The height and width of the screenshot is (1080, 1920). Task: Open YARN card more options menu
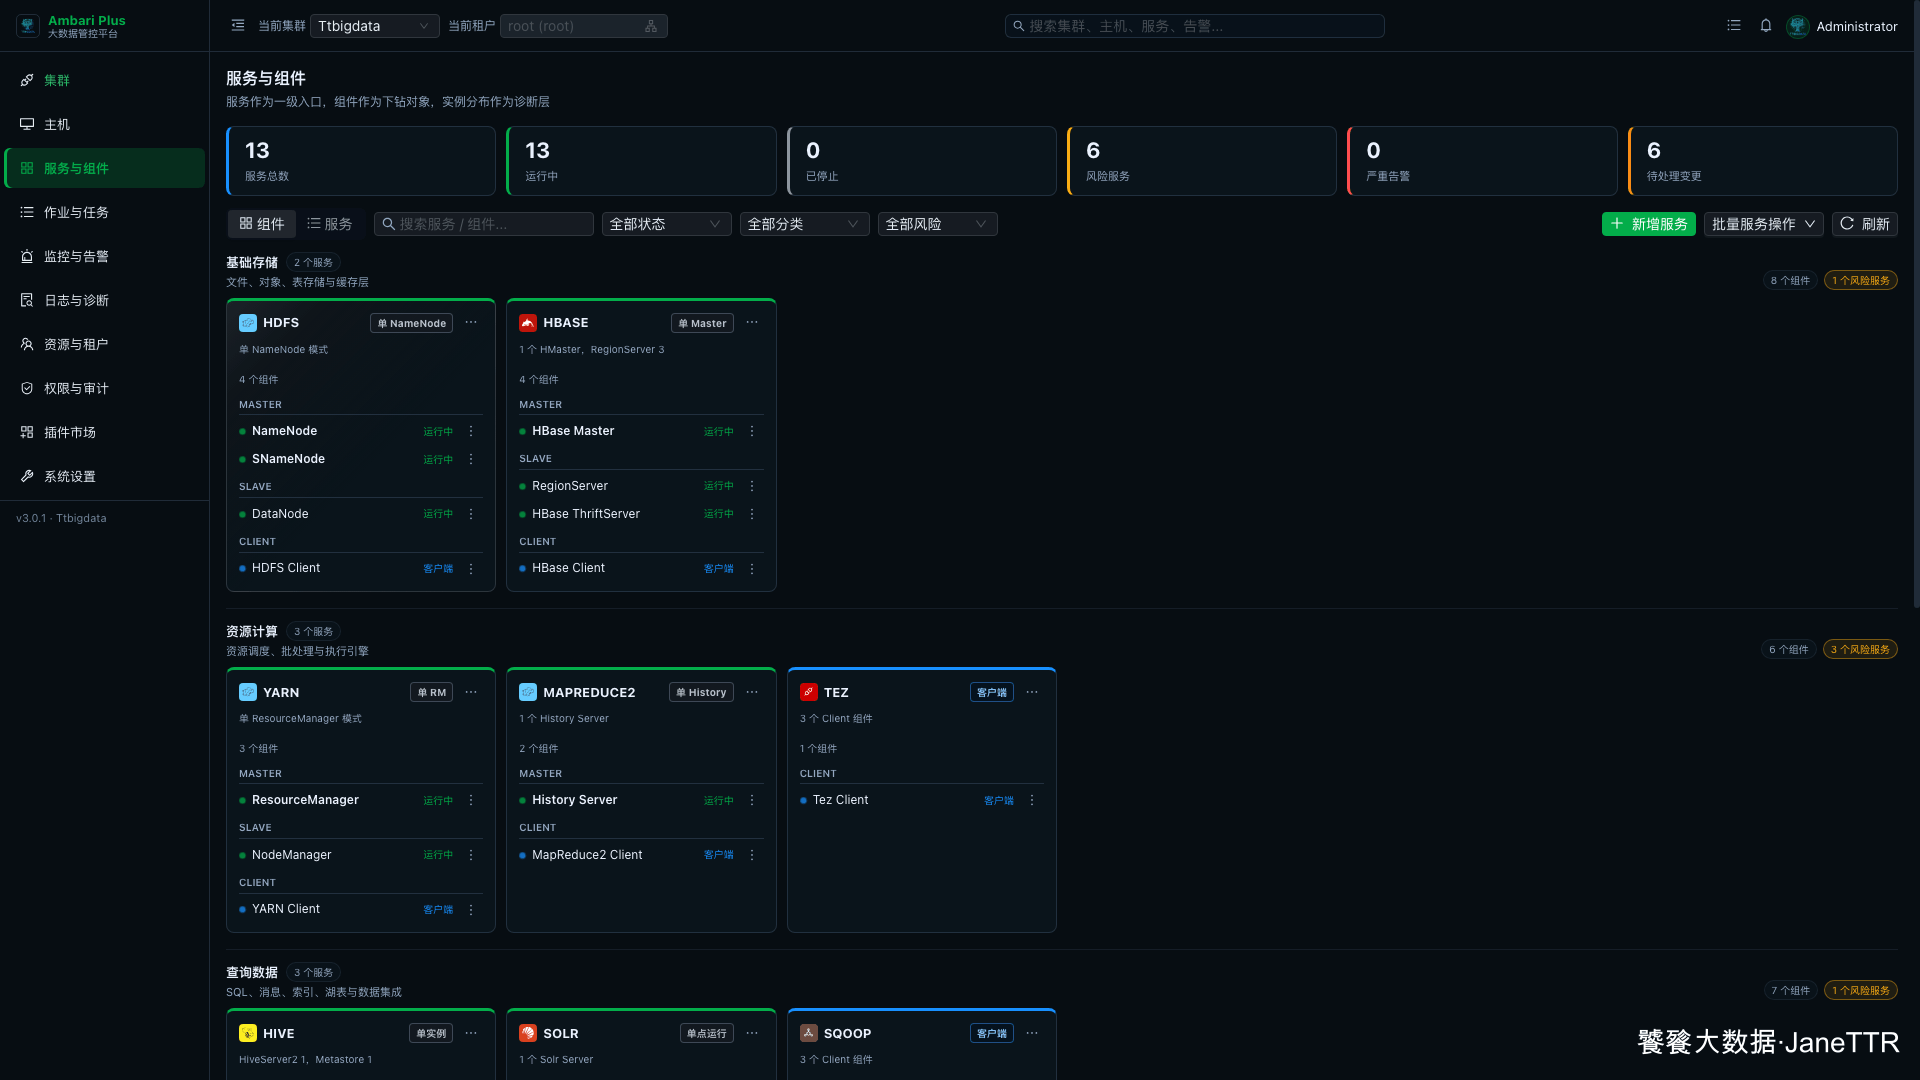471,692
